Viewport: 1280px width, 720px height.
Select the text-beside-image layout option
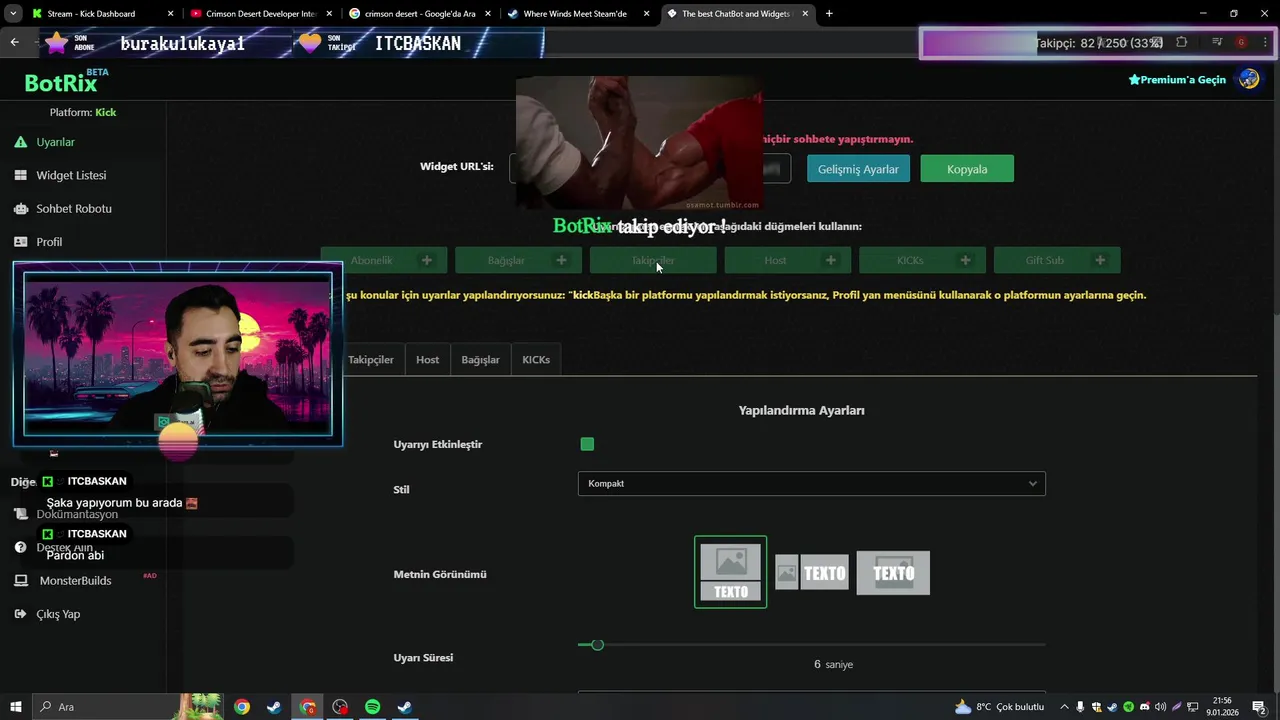[x=812, y=573]
